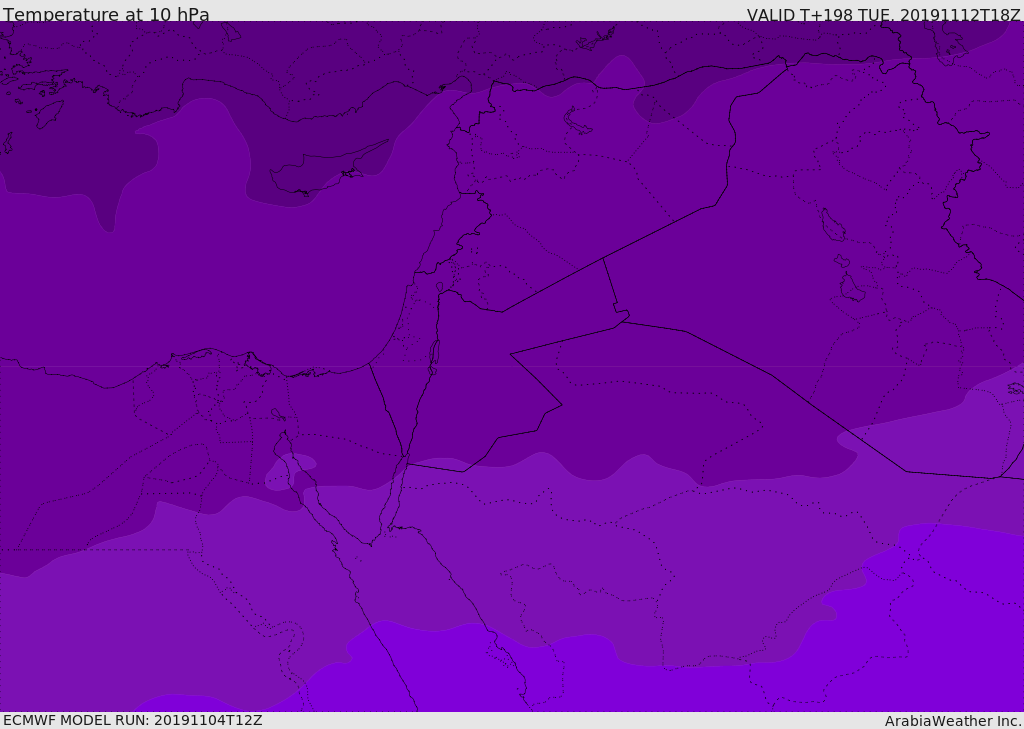Screen dimensions: 1024x729
Task: Click 'ECMWF MODEL RUN: 20191104T12Z' footer text
Action: [x=133, y=720]
